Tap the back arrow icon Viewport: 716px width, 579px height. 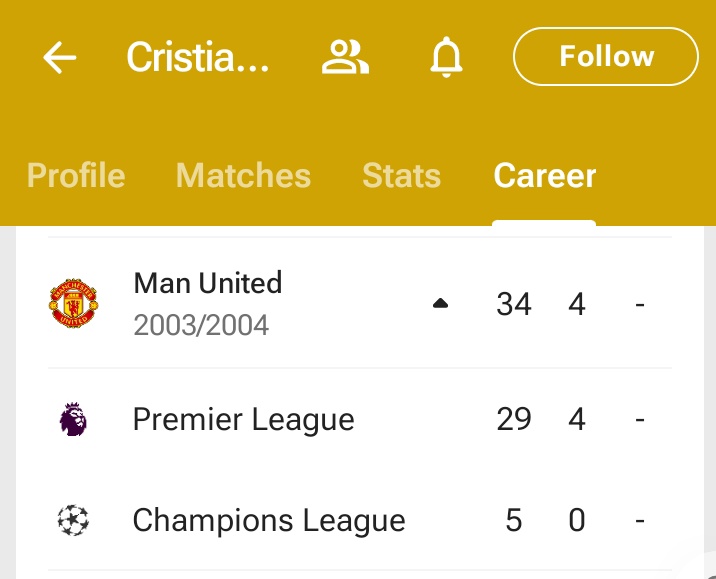pyautogui.click(x=59, y=57)
